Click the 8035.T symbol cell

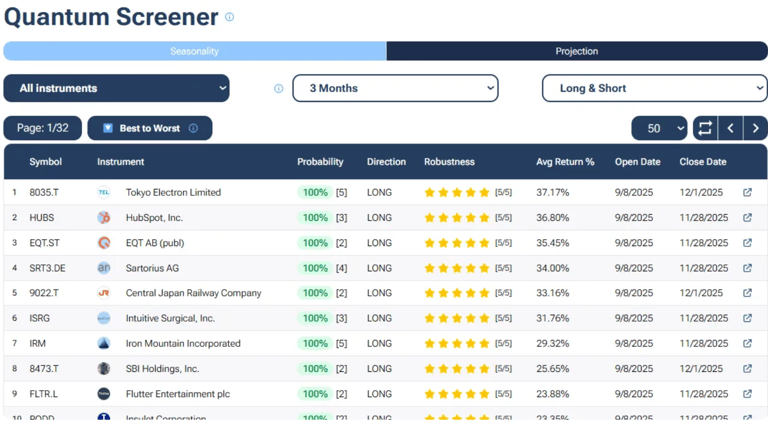[x=44, y=192]
